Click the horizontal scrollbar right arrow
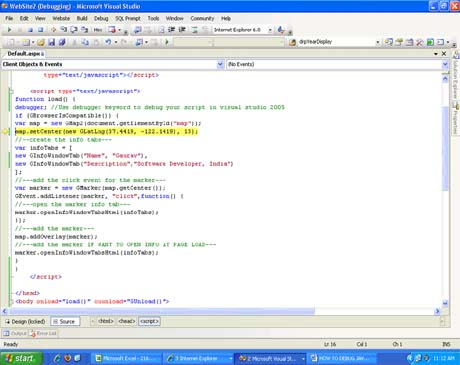 pos(437,311)
